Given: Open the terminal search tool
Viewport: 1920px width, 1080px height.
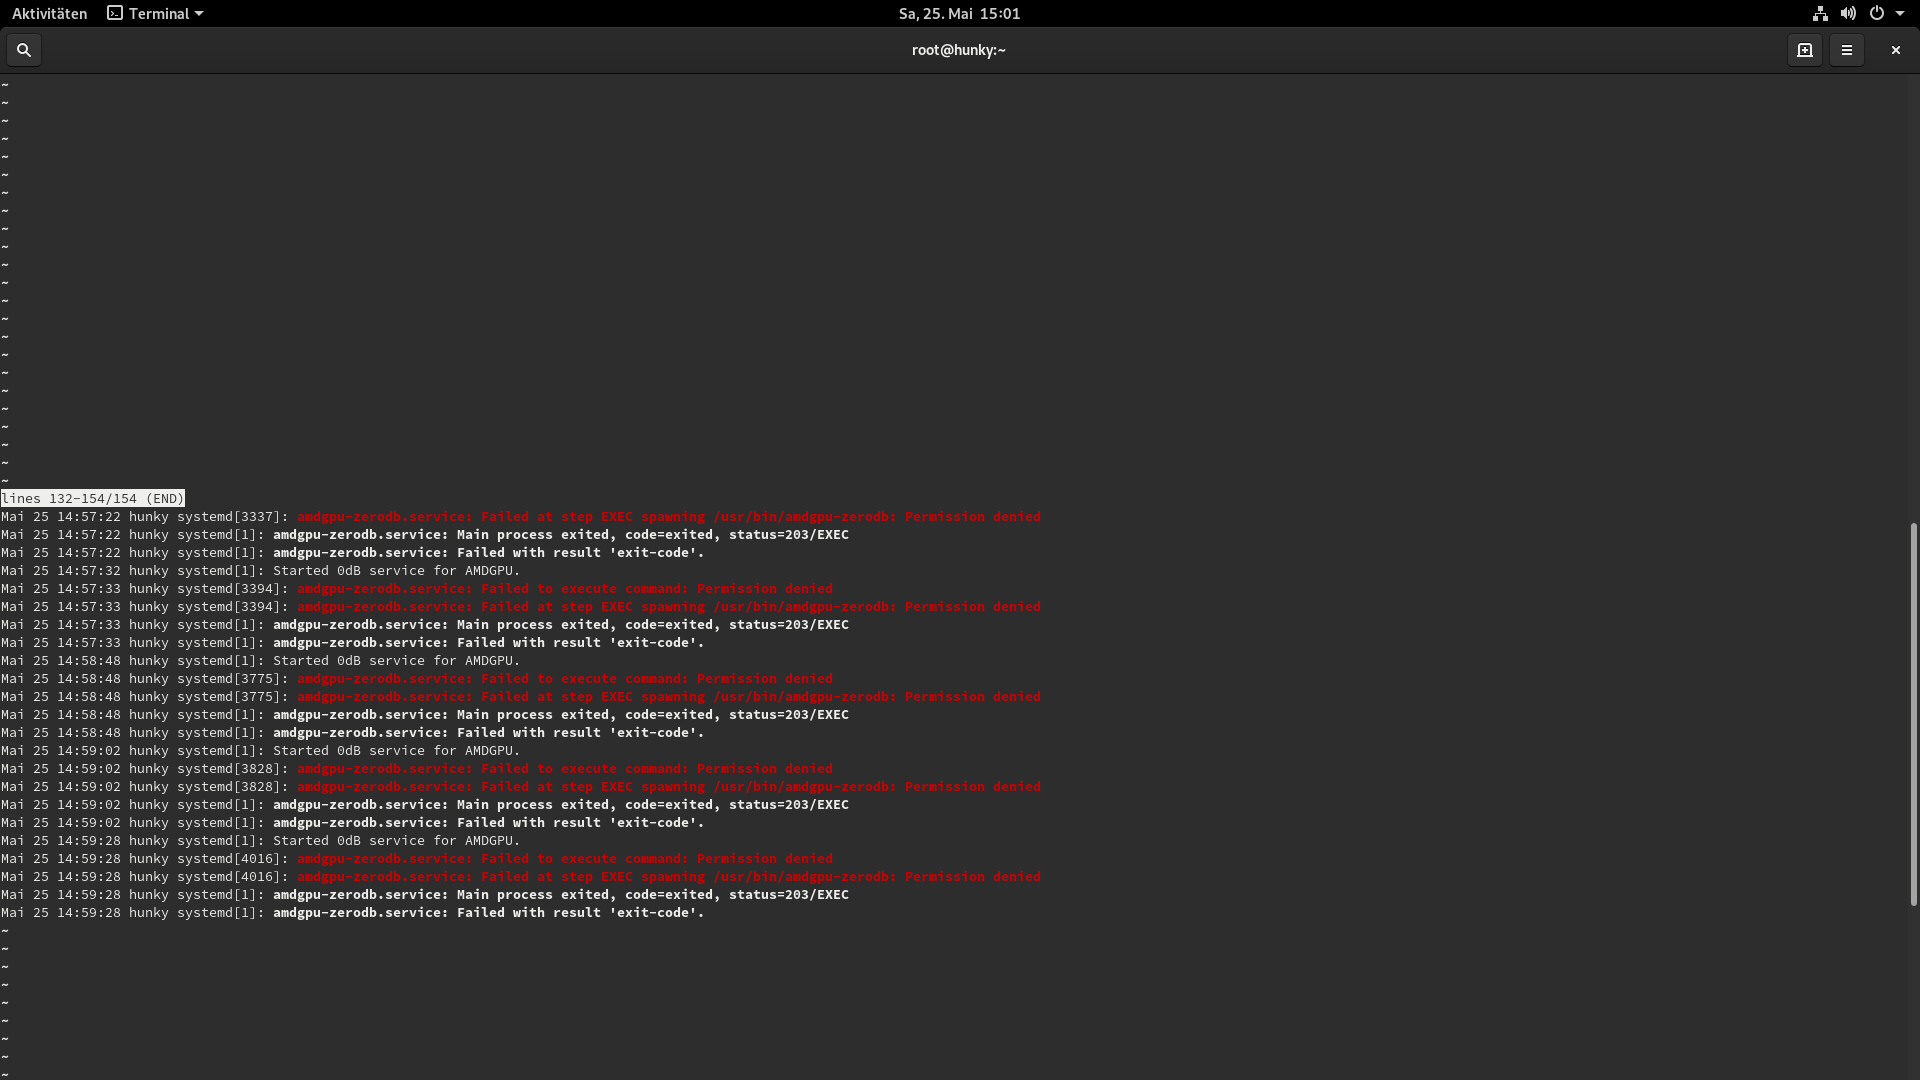Looking at the screenshot, I should pyautogui.click(x=24, y=50).
